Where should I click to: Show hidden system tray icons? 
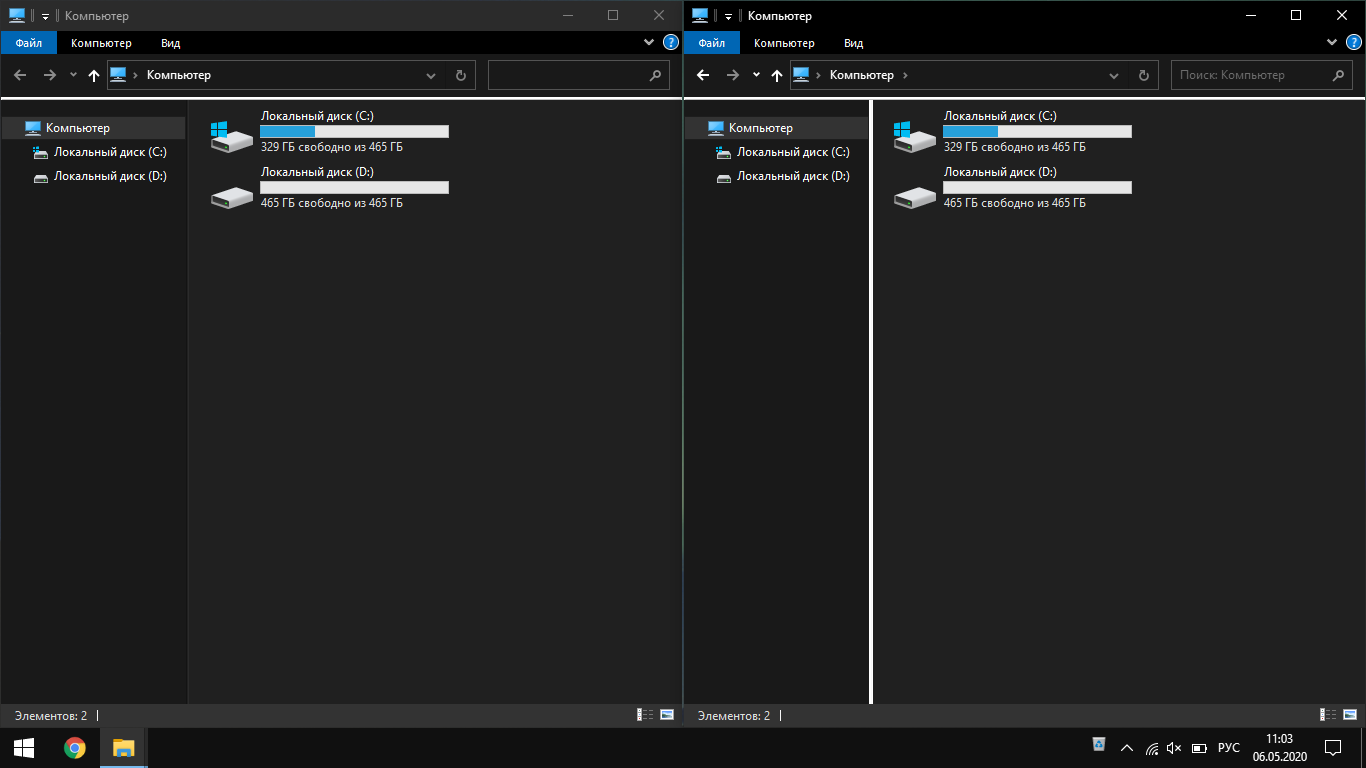pos(1127,748)
